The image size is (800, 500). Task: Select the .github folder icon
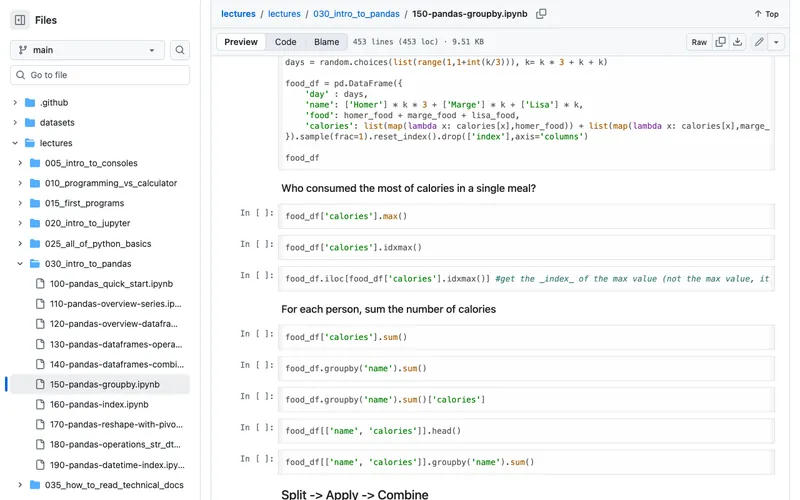[30, 103]
